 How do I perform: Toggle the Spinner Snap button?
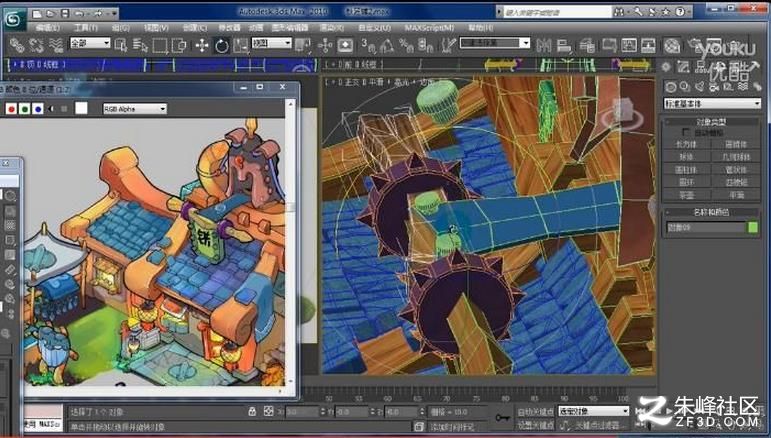tap(425, 46)
